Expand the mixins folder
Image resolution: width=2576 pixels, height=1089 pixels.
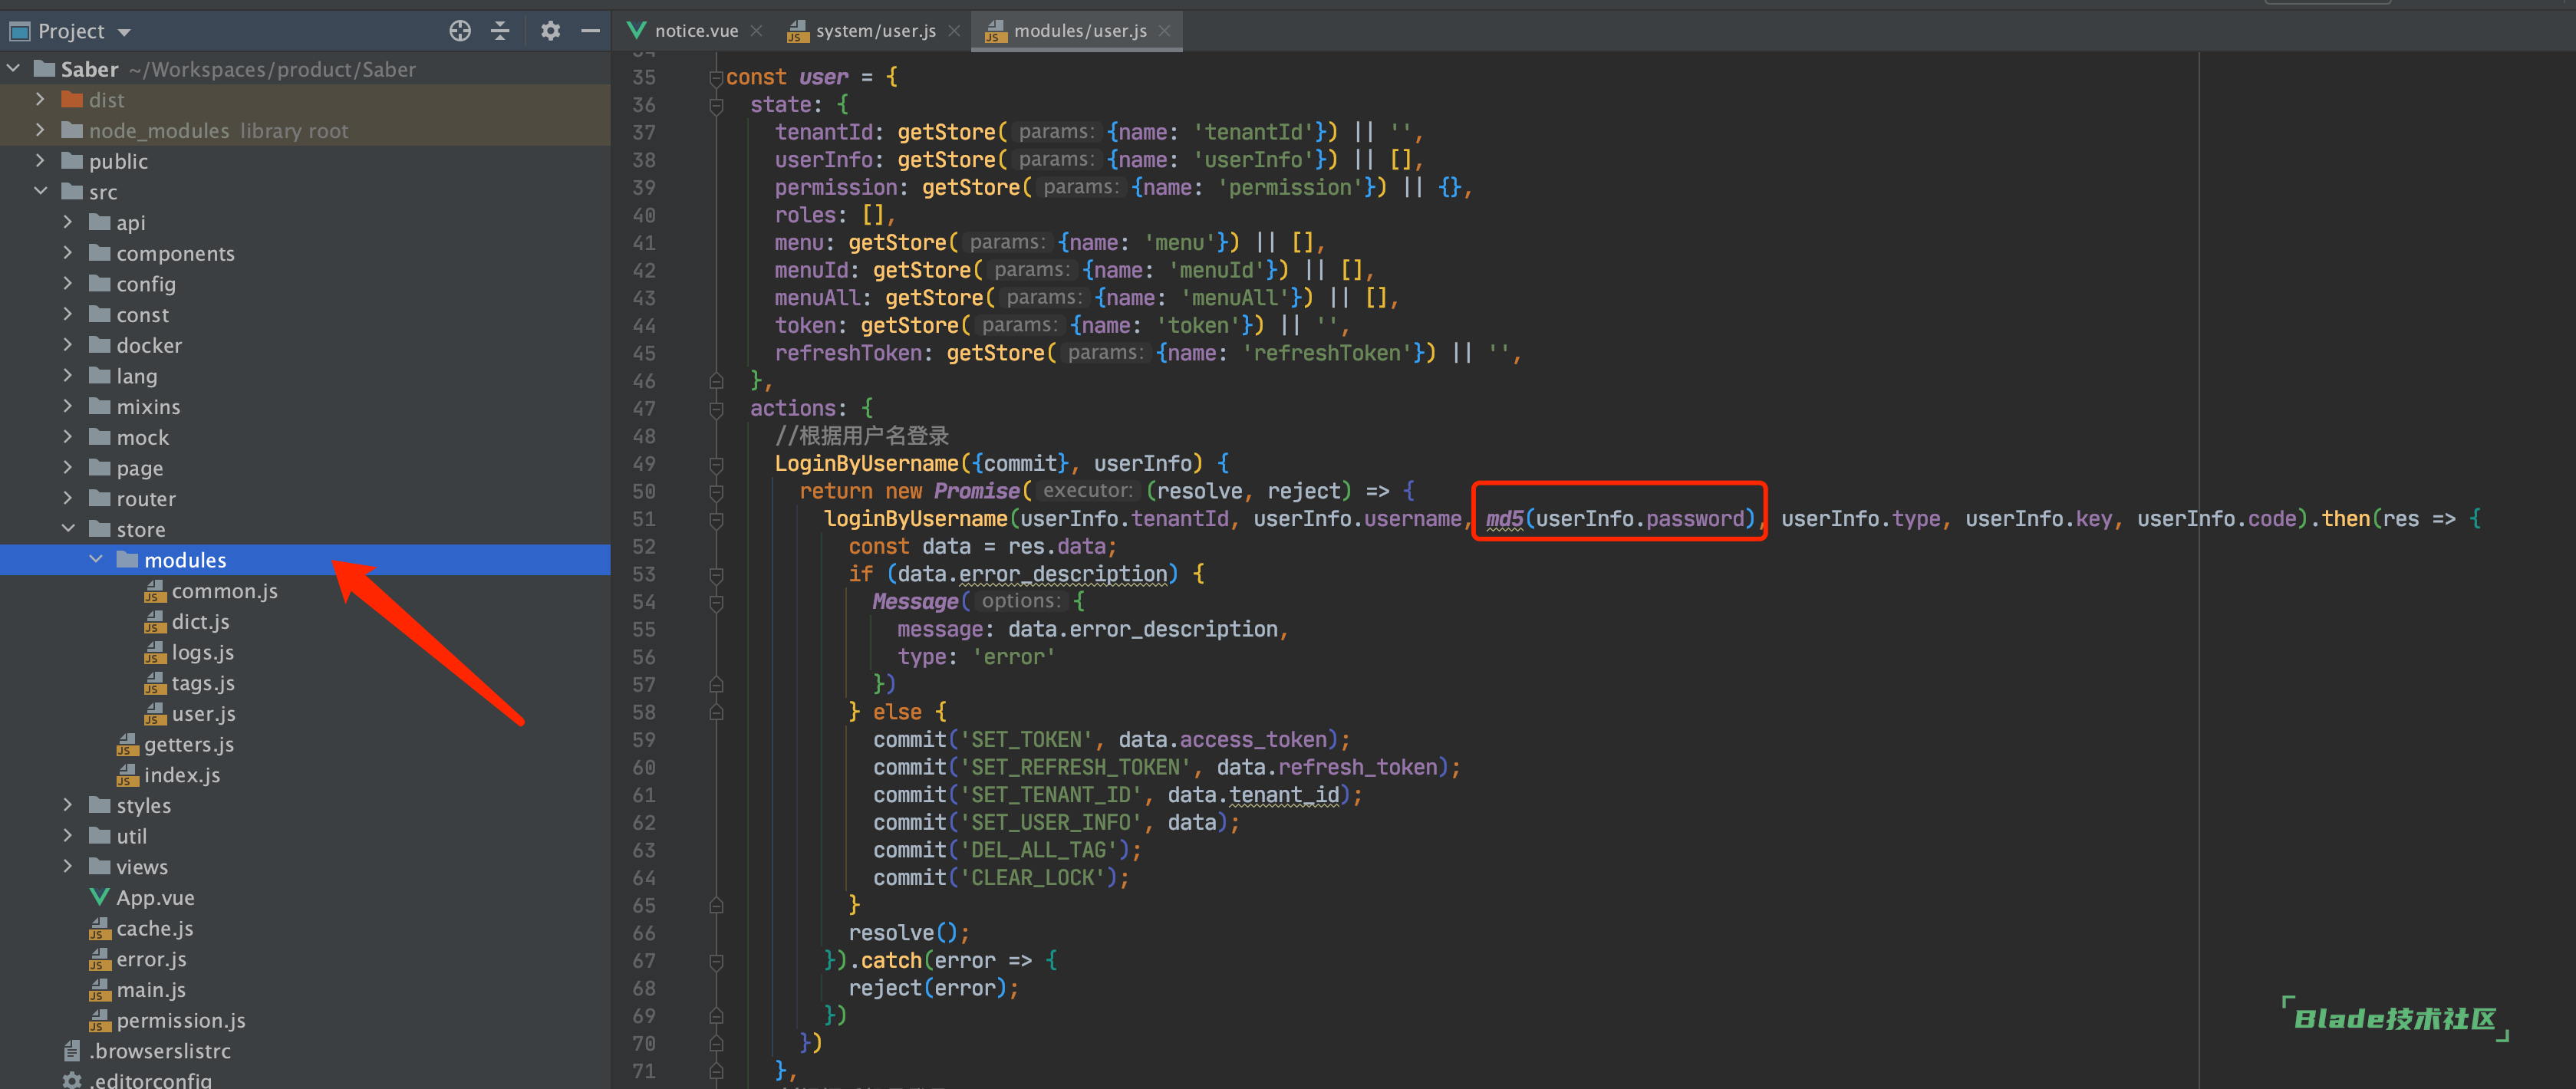click(x=68, y=406)
